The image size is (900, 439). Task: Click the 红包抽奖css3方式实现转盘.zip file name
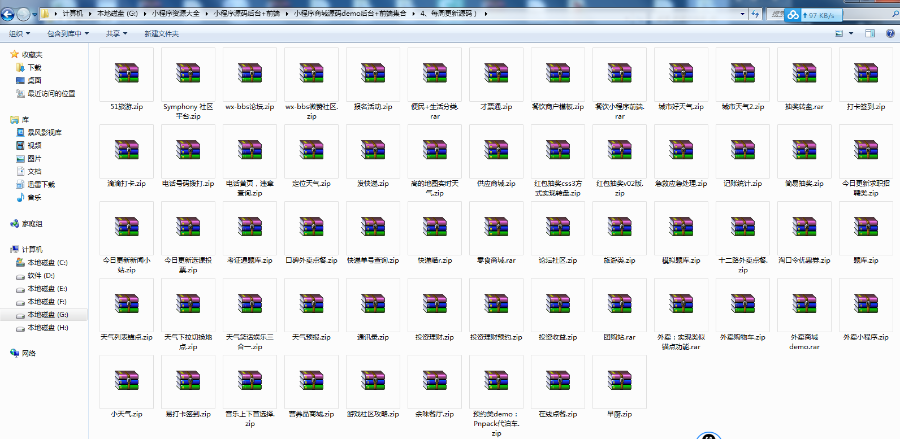coord(558,188)
